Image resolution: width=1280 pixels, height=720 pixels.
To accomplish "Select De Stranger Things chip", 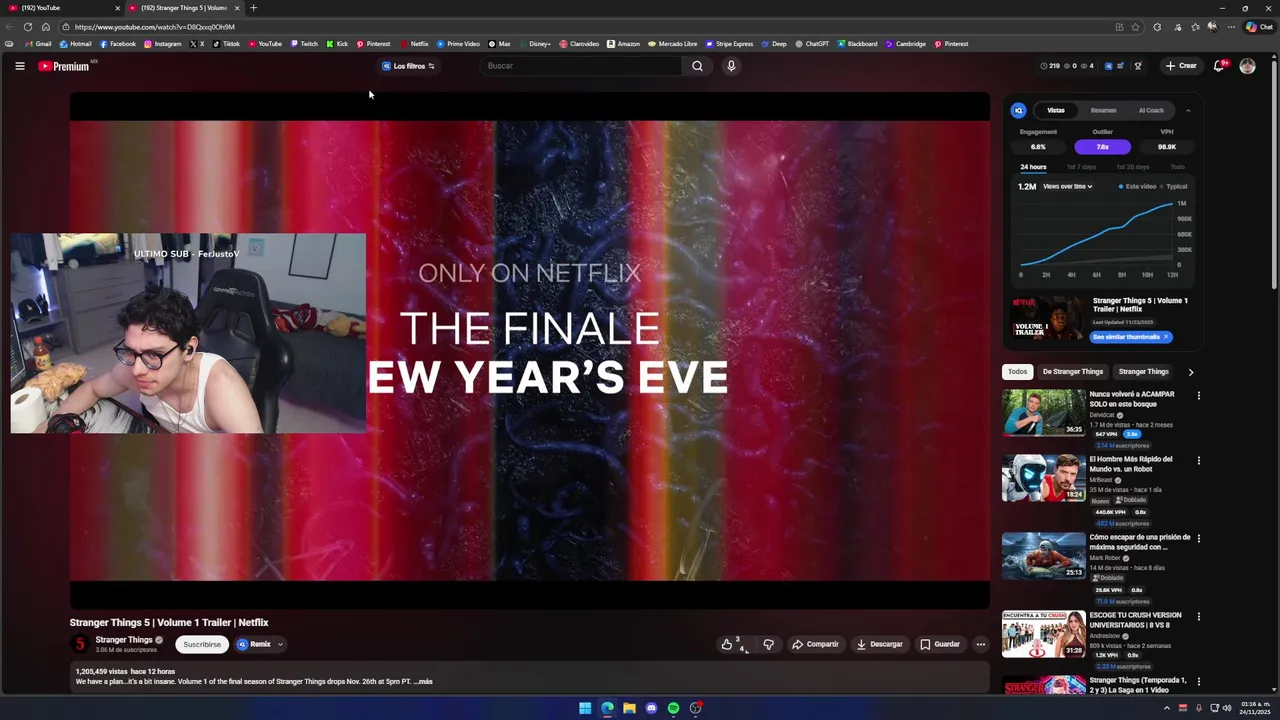I will 1073,372.
